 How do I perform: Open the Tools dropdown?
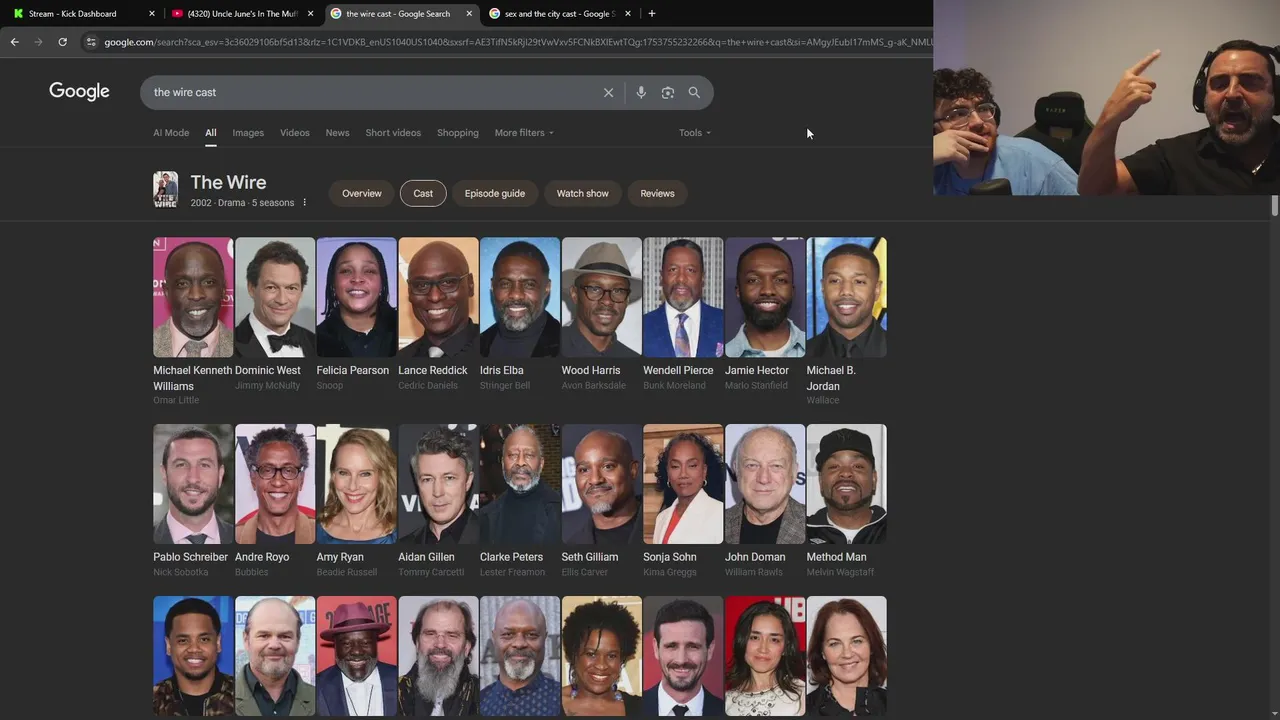pyautogui.click(x=695, y=133)
